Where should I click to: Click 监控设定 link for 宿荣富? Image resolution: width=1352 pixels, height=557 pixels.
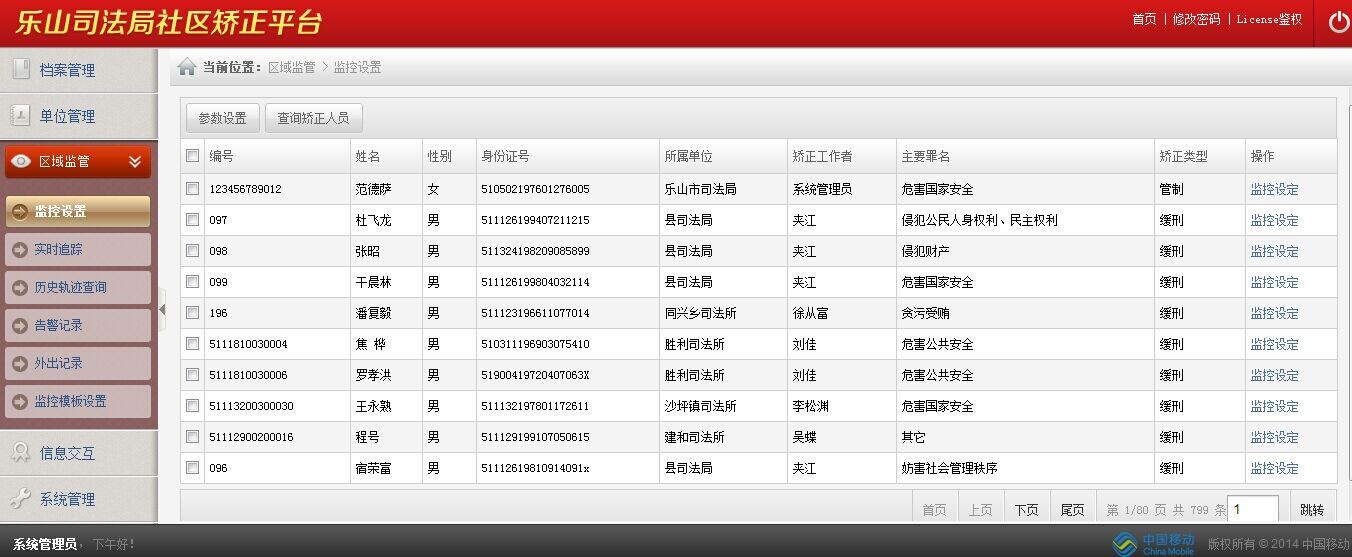(x=1274, y=468)
